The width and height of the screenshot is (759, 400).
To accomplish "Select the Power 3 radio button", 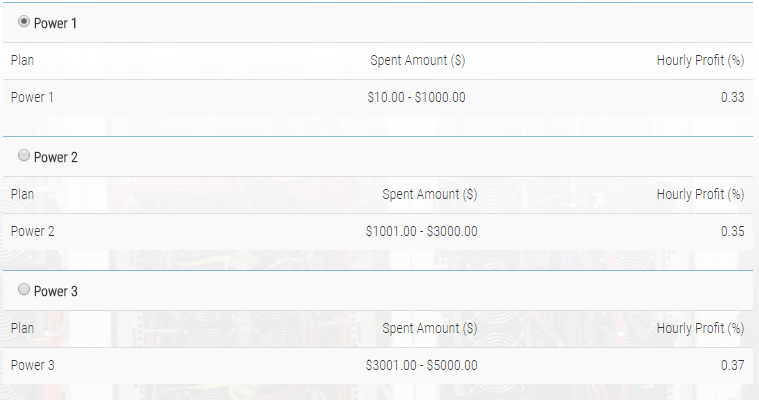I will (24, 289).
